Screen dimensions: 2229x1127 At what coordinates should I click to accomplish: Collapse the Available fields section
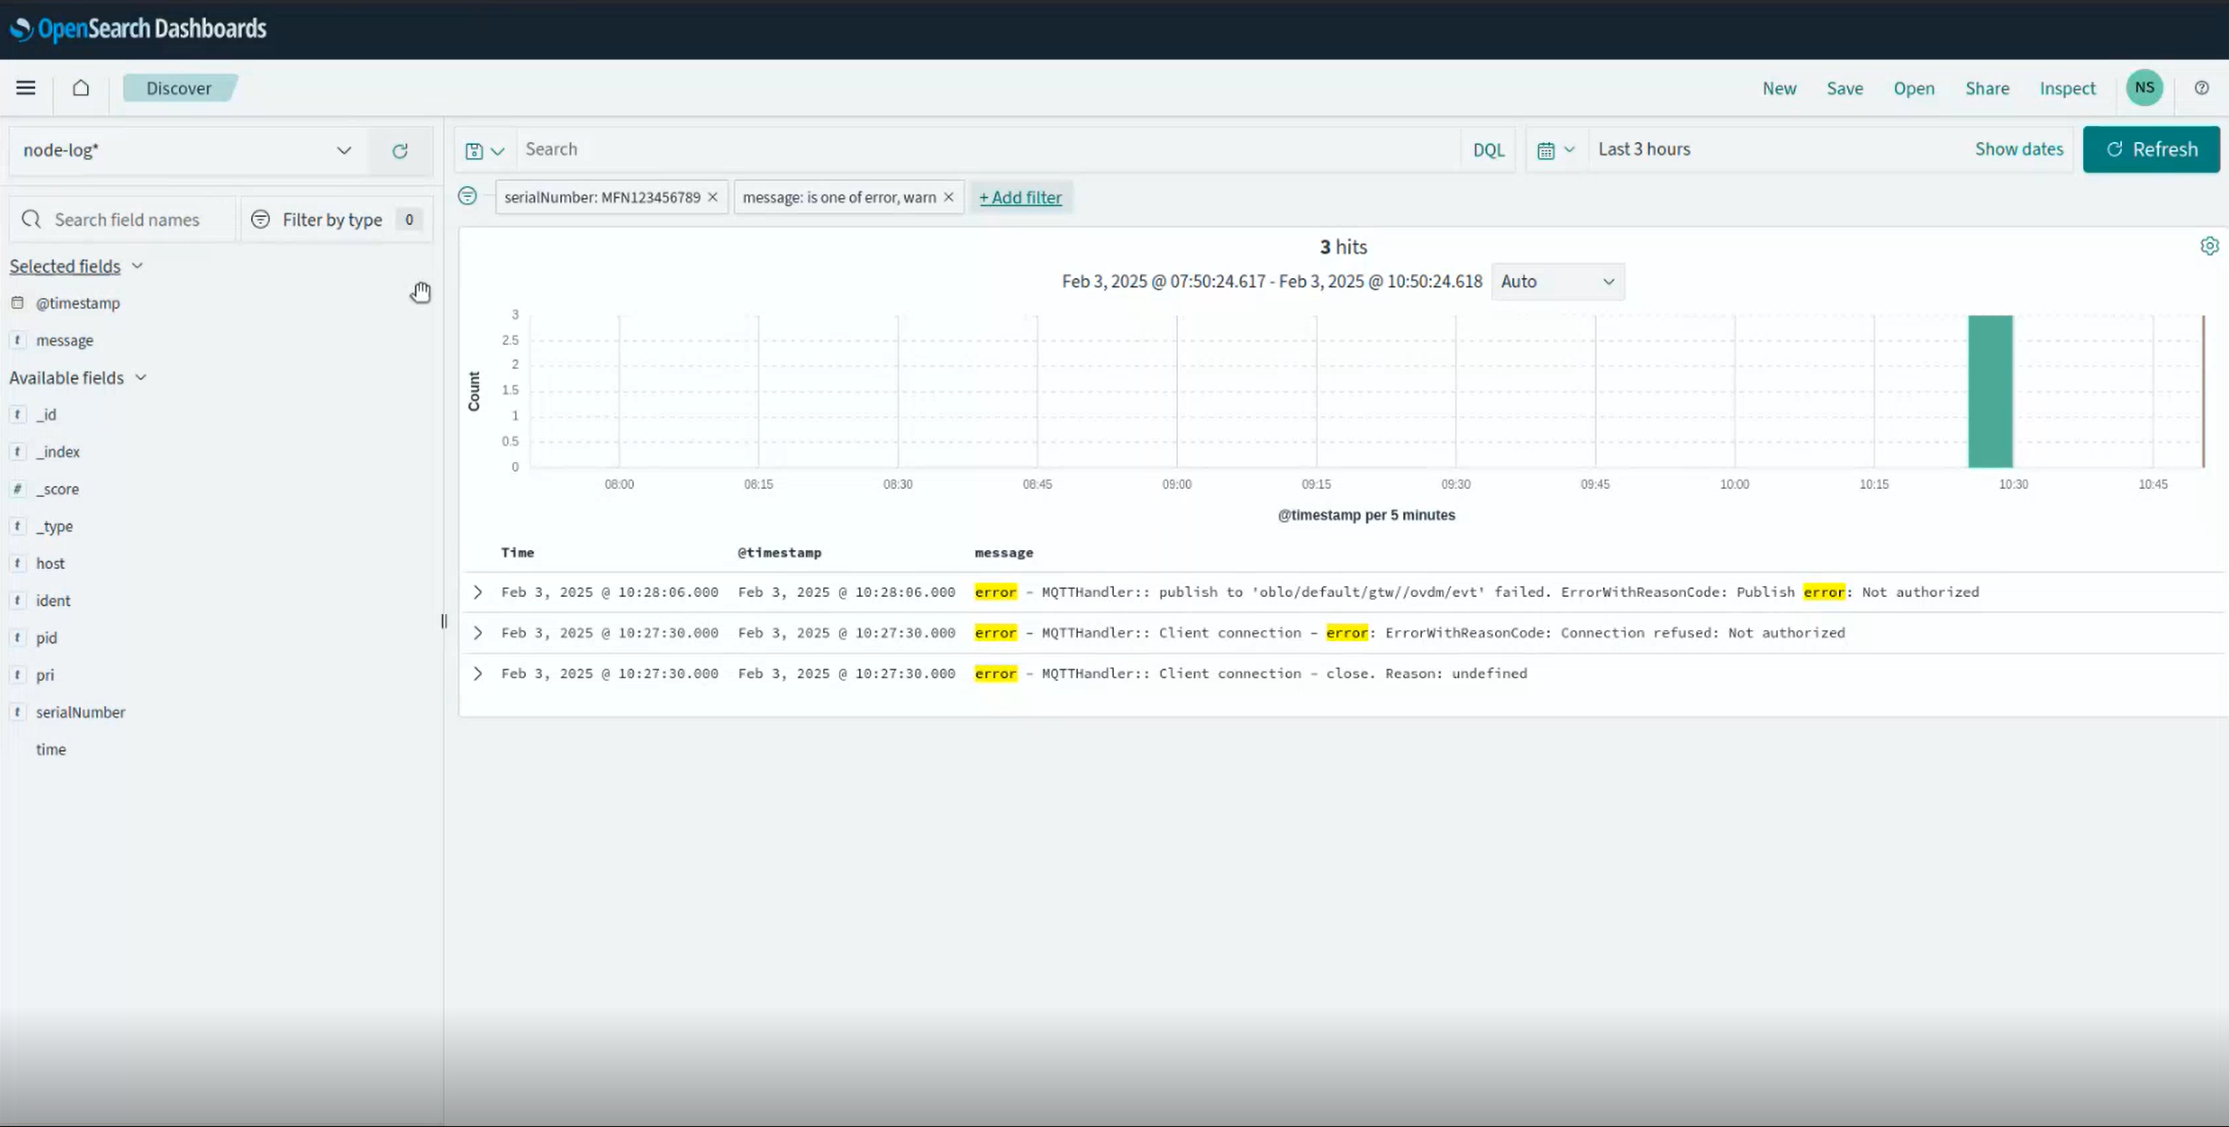point(140,377)
